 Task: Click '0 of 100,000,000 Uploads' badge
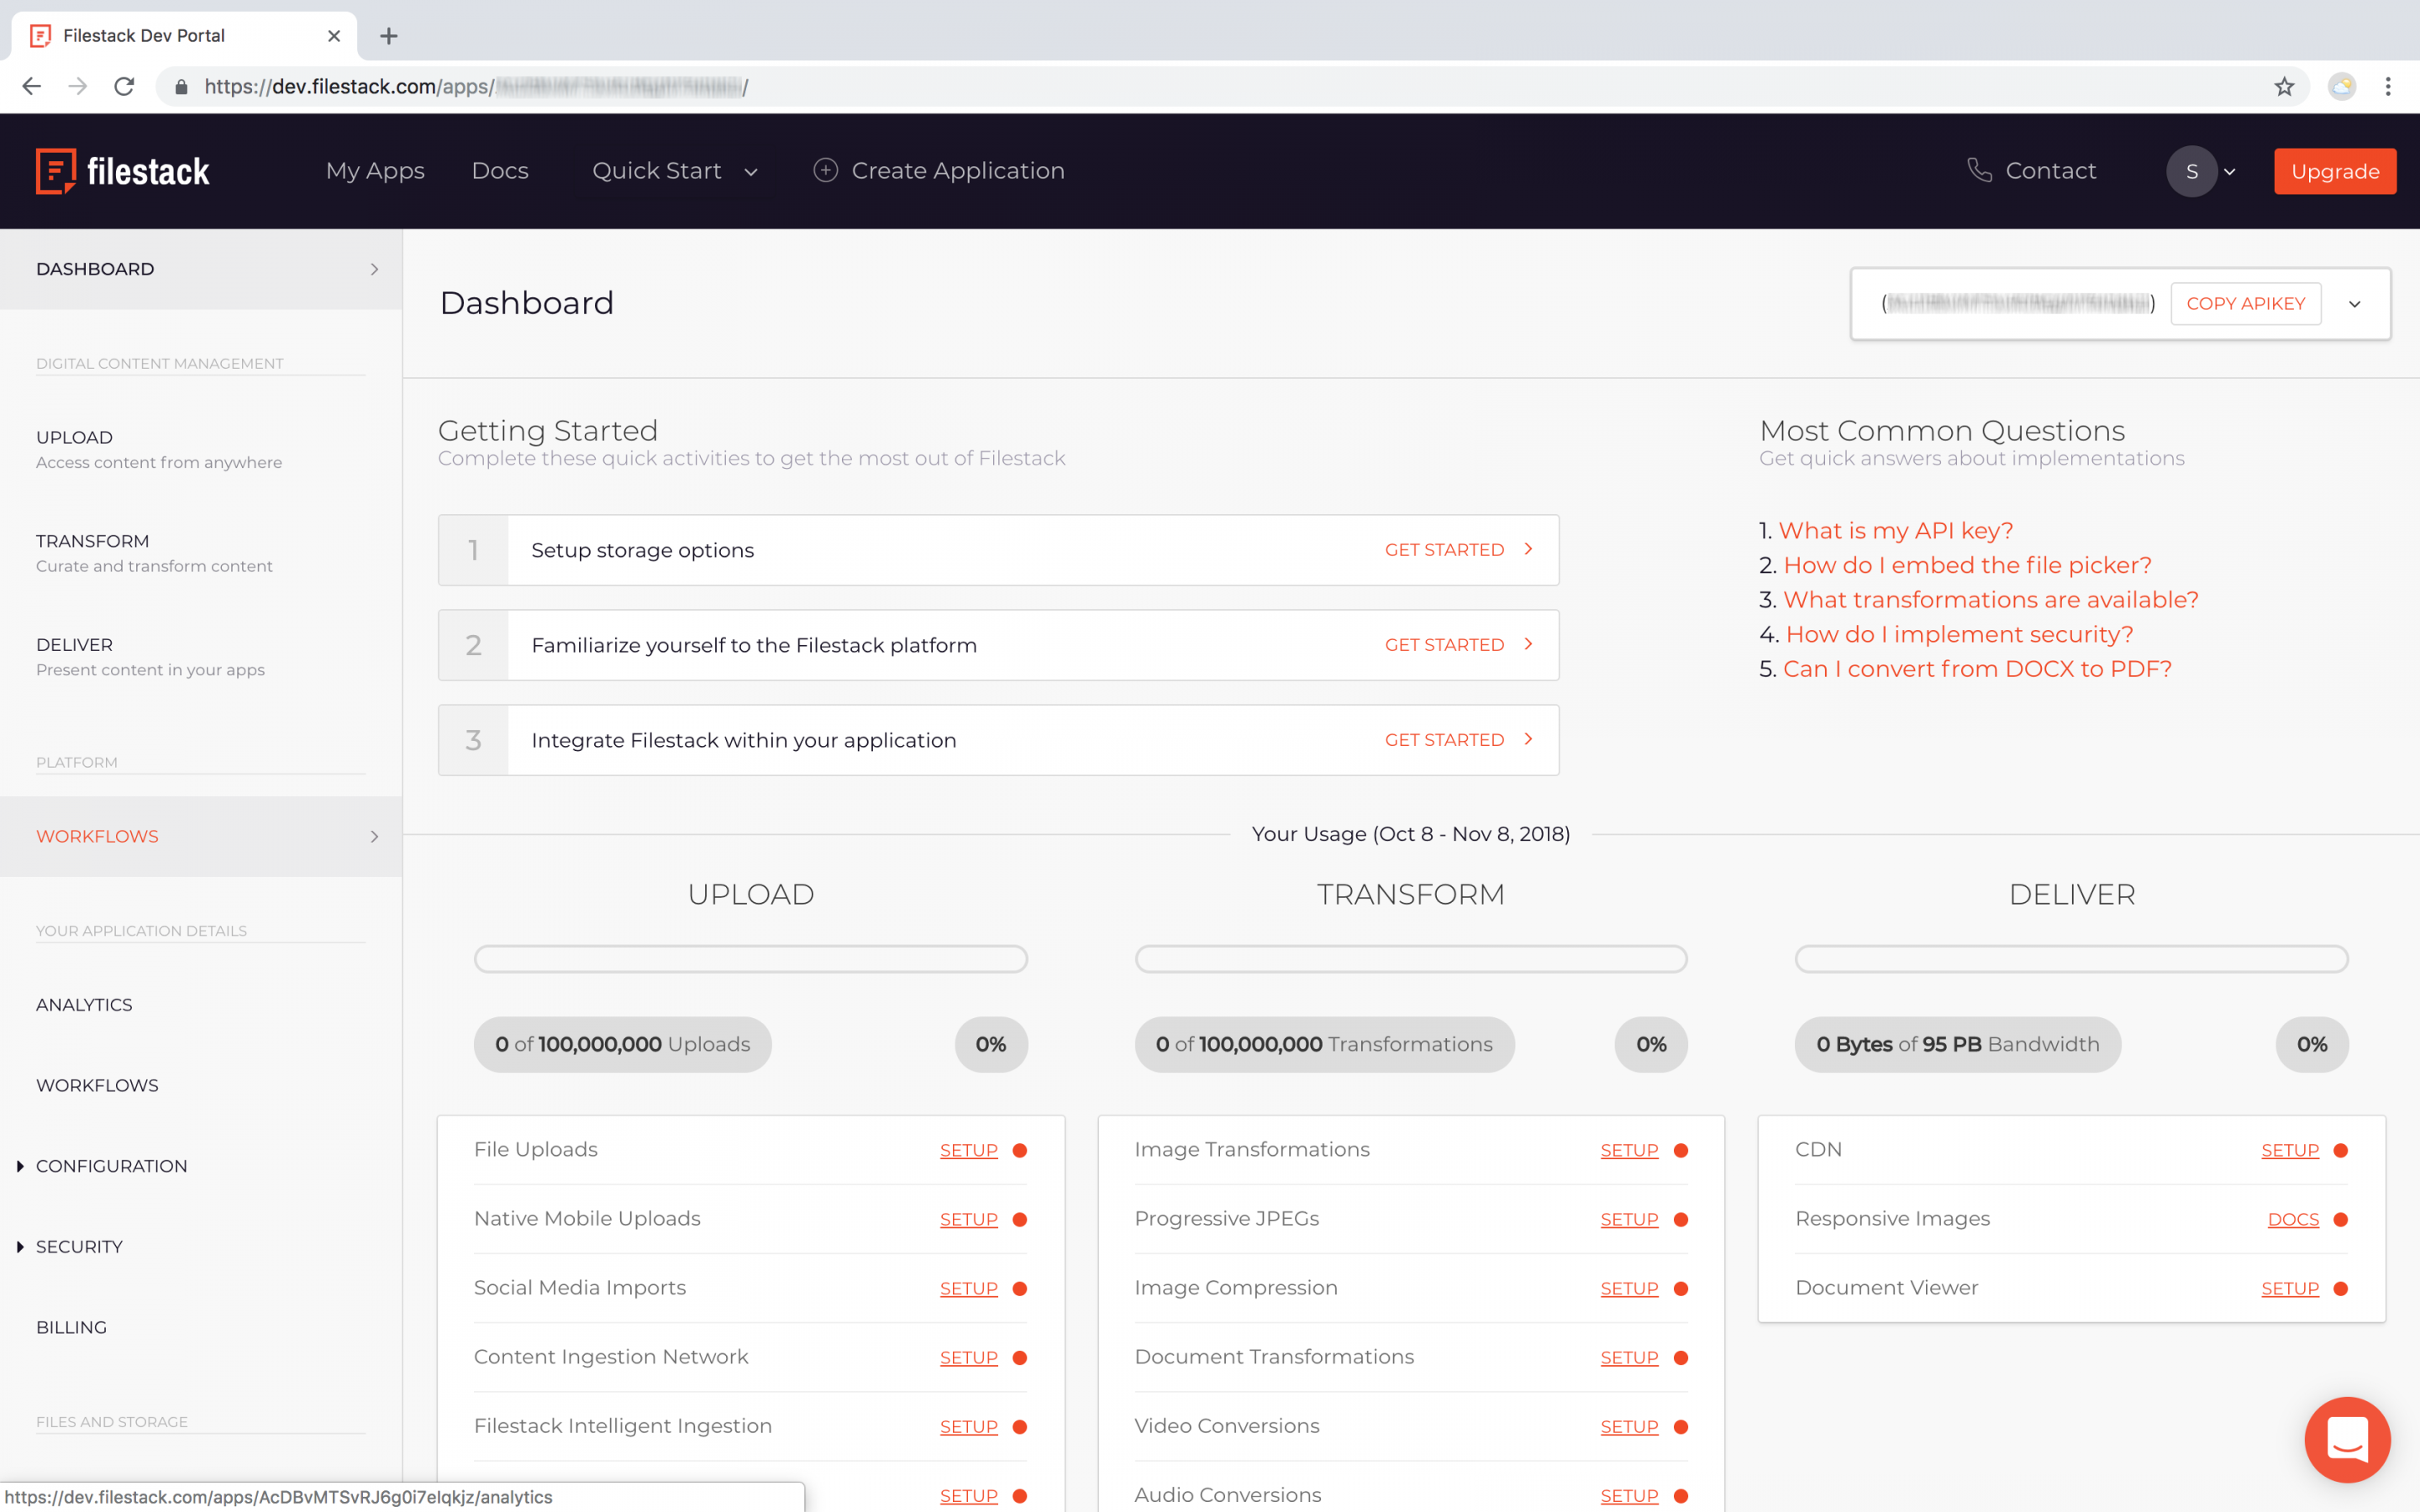click(x=622, y=1044)
